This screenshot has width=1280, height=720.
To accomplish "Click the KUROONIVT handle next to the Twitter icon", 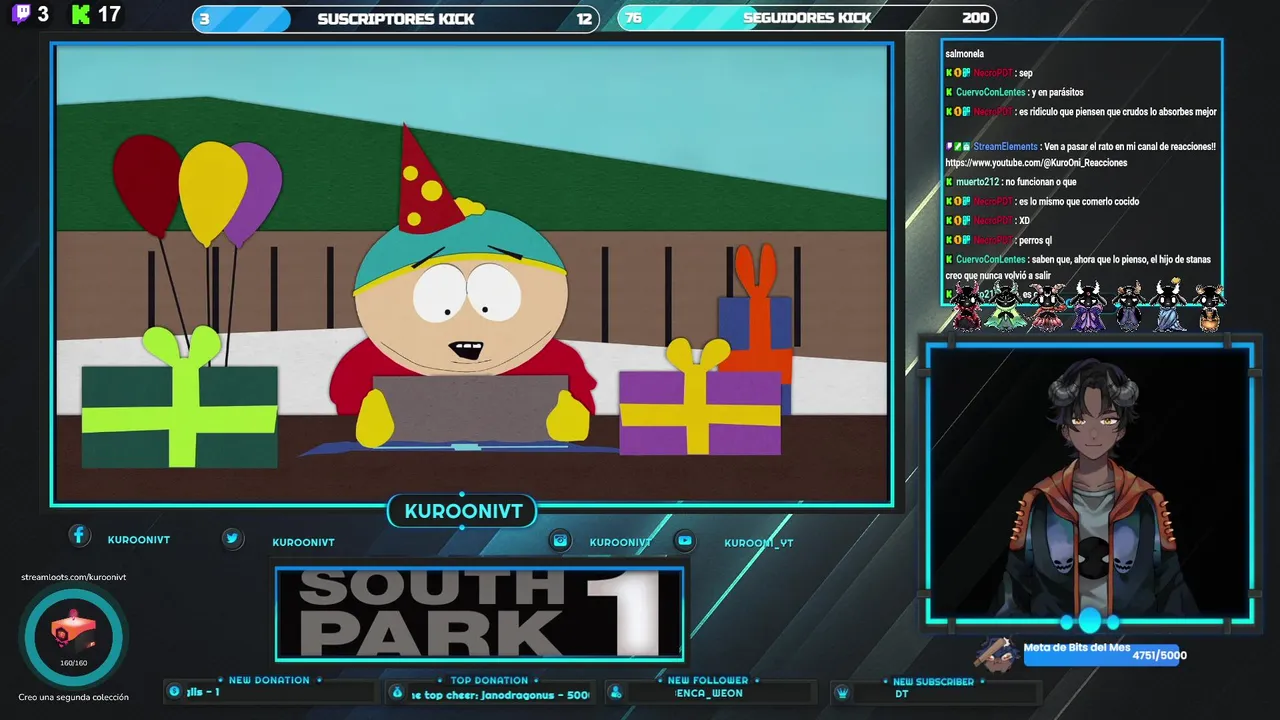I will (303, 542).
